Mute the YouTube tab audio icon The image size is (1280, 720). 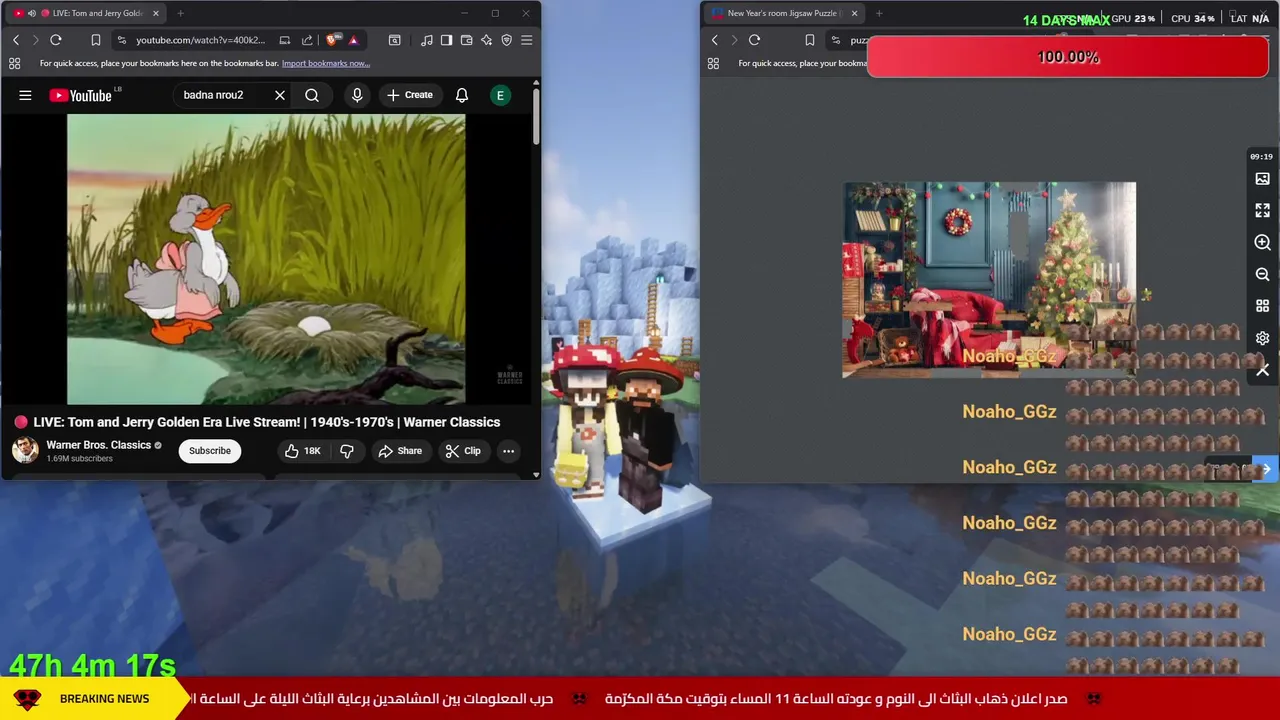pos(31,13)
